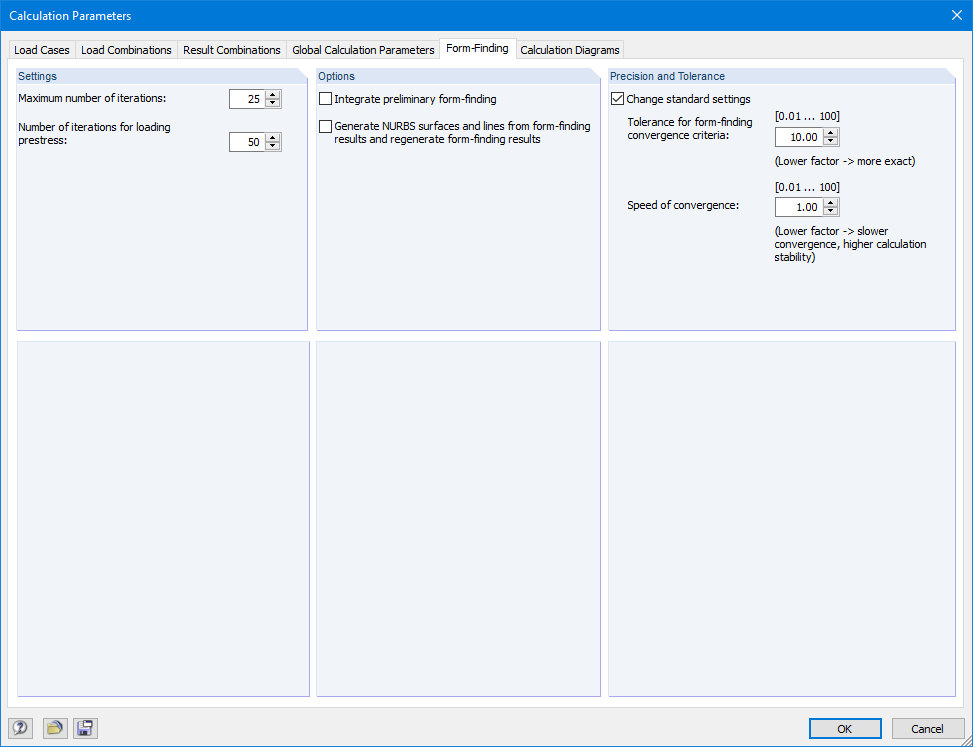The height and width of the screenshot is (747, 973).
Task: Open the Calculation Diagrams tab
Action: 570,49
